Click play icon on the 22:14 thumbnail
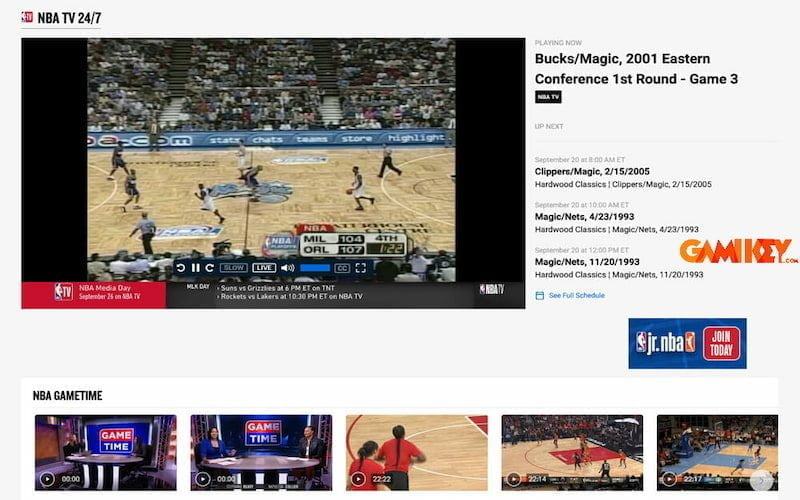This screenshot has height=500, width=800. click(513, 479)
